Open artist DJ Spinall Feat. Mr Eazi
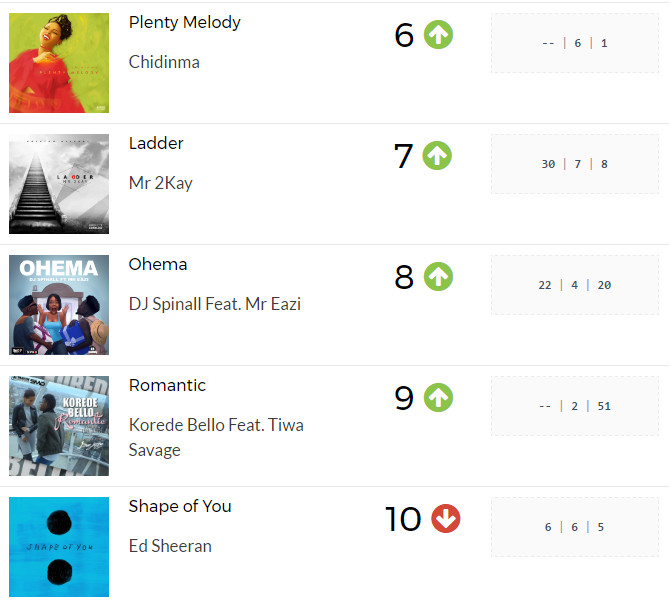The width and height of the screenshot is (670, 604). (215, 304)
